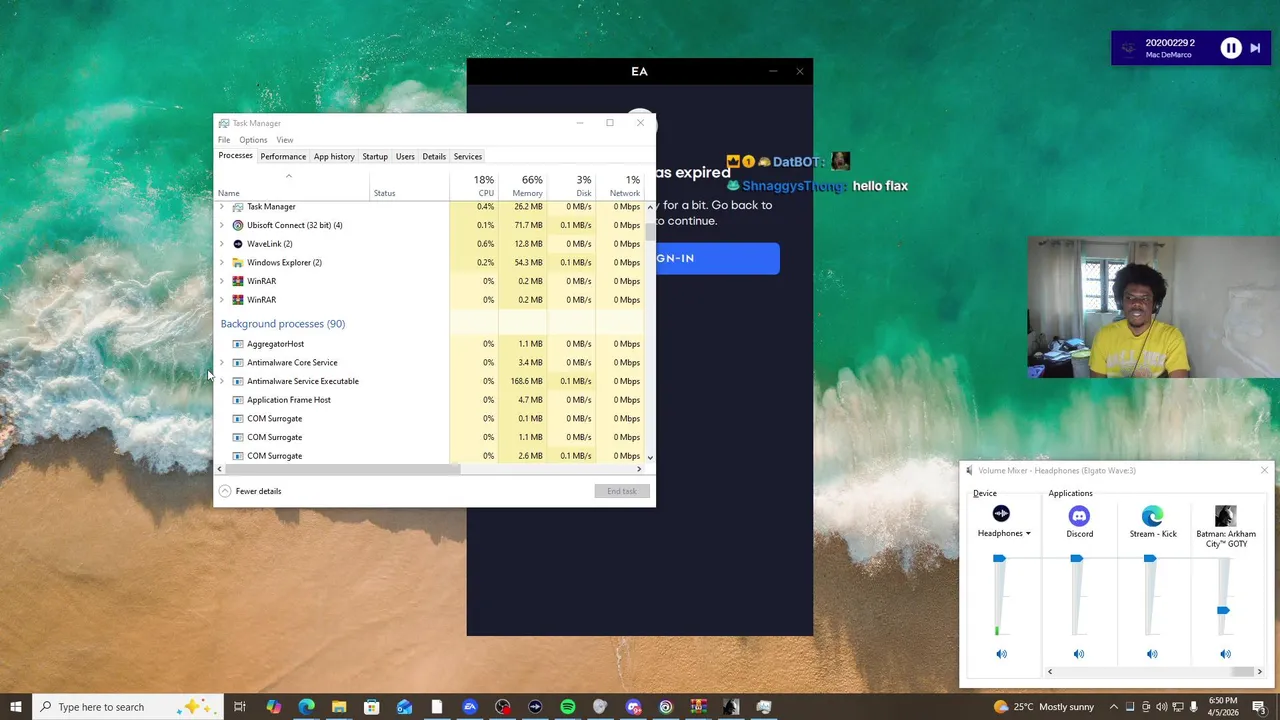The height and width of the screenshot is (720, 1280).
Task: Click the Windows Explorer process folder icon
Action: [x=237, y=262]
